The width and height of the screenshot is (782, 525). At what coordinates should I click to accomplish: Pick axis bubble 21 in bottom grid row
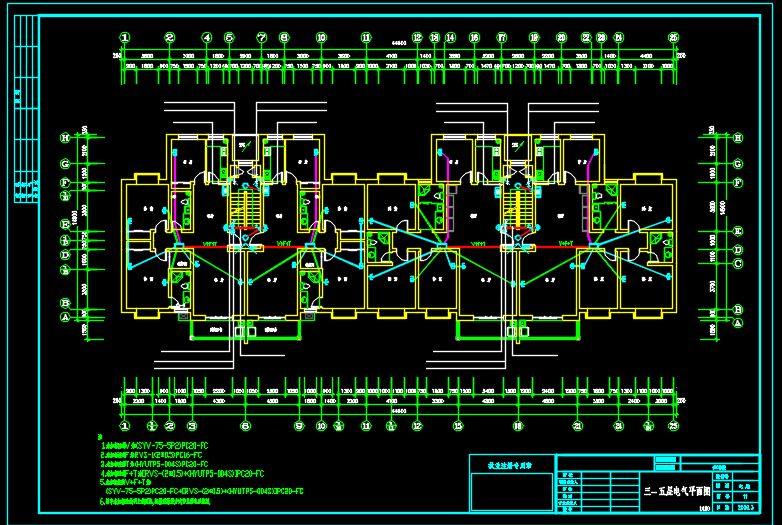point(578,426)
